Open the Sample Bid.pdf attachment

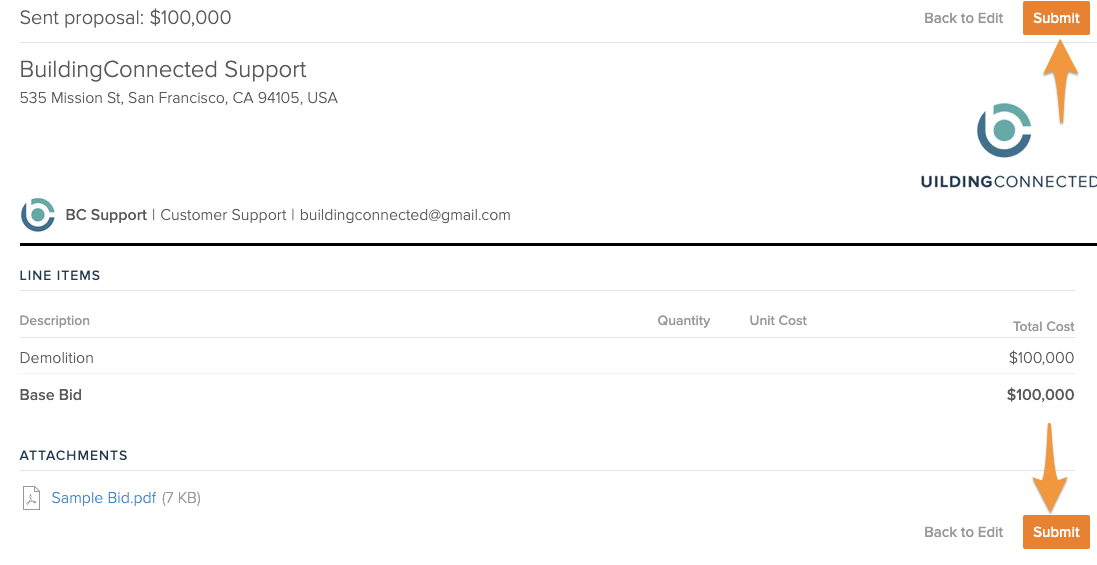pos(104,498)
